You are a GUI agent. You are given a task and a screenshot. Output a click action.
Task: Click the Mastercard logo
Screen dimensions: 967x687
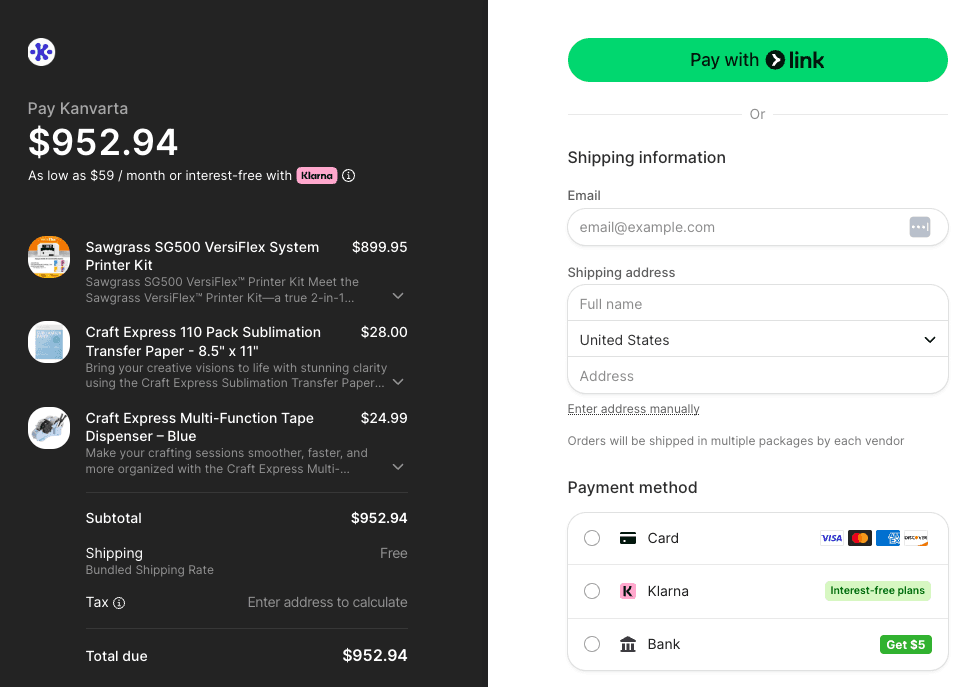[x=860, y=538]
